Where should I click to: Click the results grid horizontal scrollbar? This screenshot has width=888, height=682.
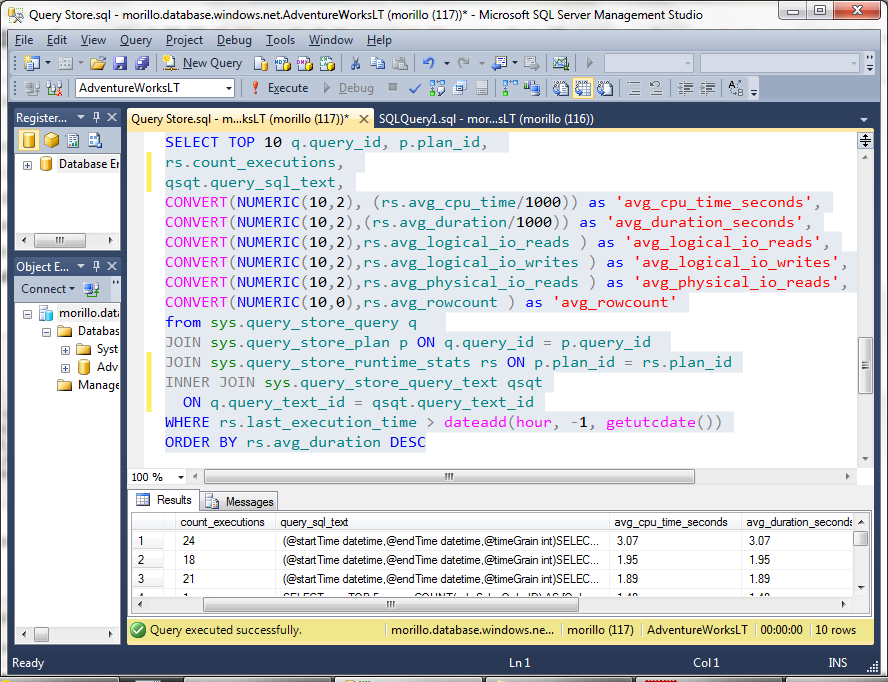coord(391,604)
